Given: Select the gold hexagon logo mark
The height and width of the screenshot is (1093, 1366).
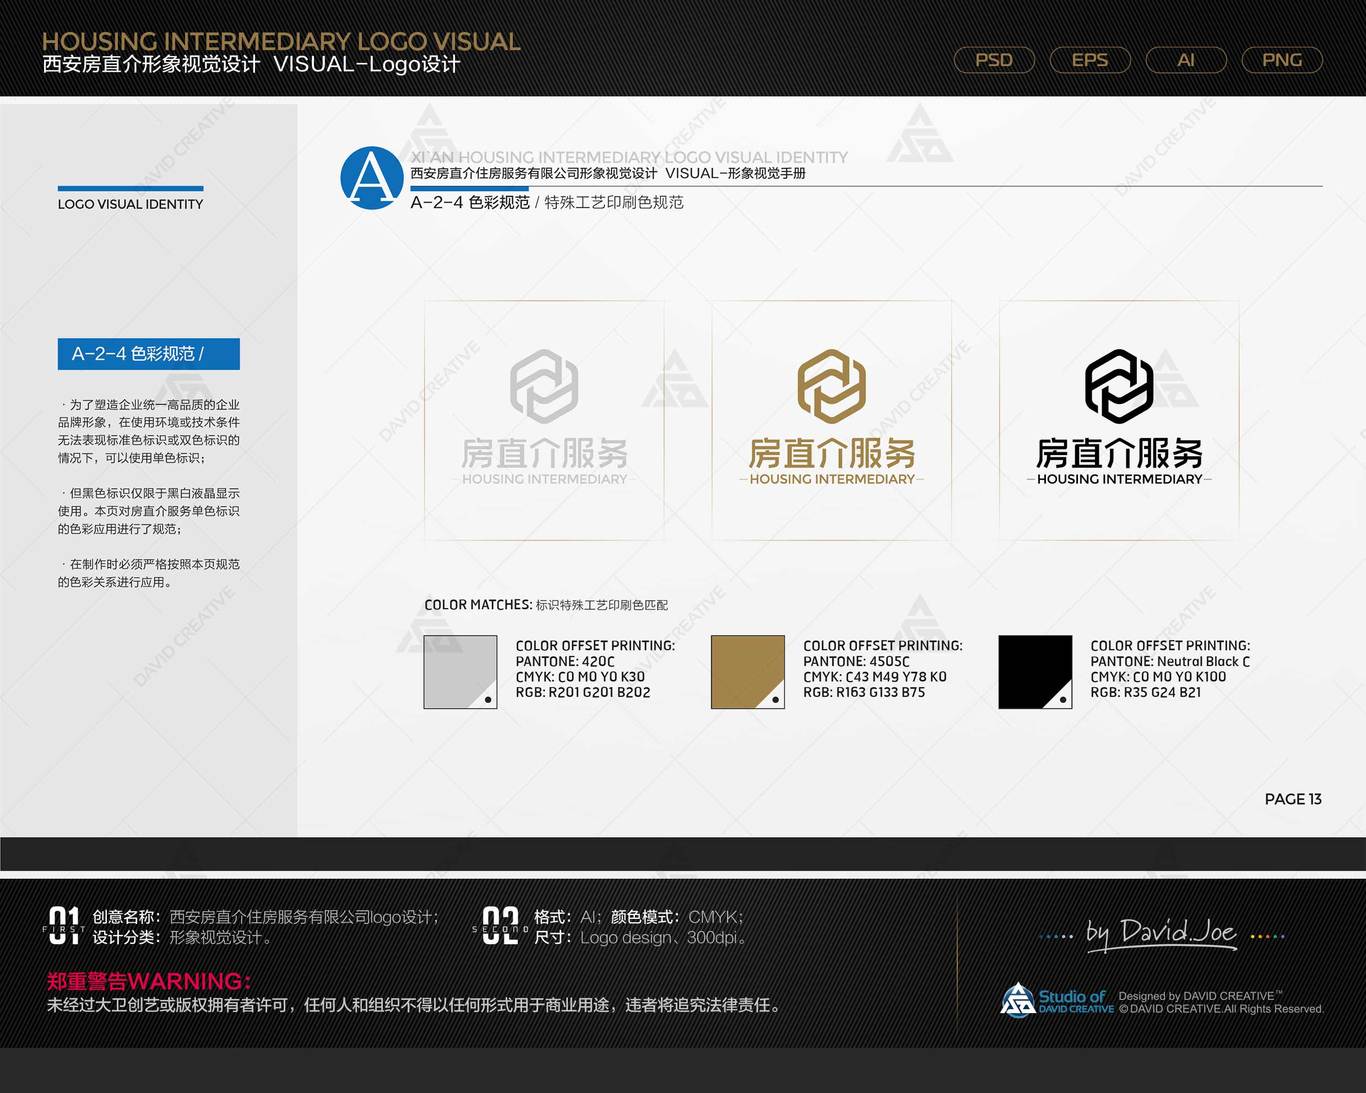Looking at the screenshot, I should point(832,386).
